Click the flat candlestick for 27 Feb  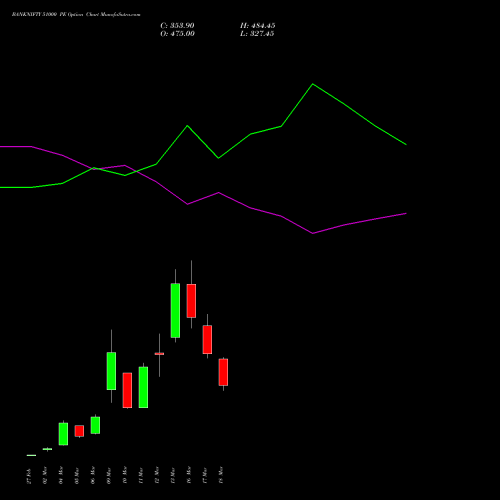pos(31,455)
